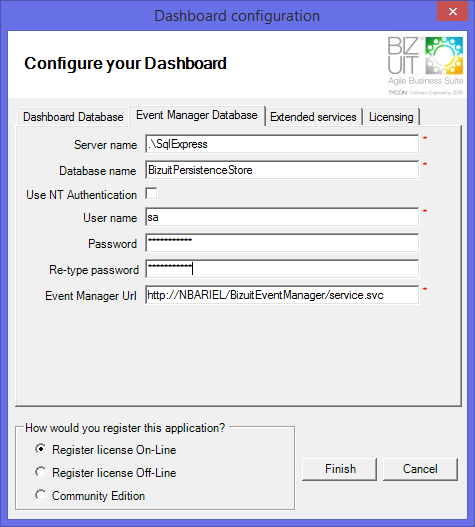Click the Password field
475x527 pixels.
coord(282,243)
